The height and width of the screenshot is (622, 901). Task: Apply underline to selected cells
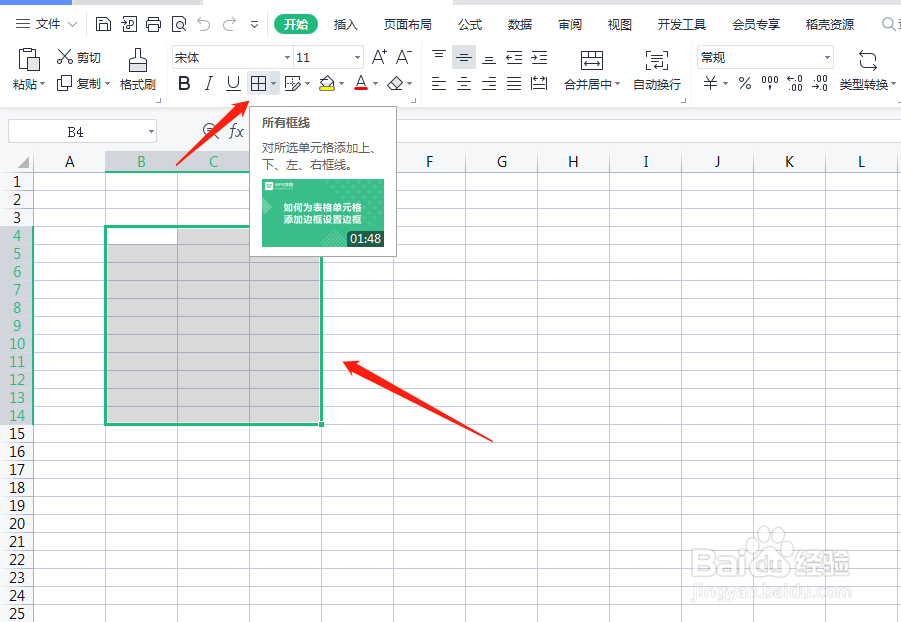pos(236,83)
